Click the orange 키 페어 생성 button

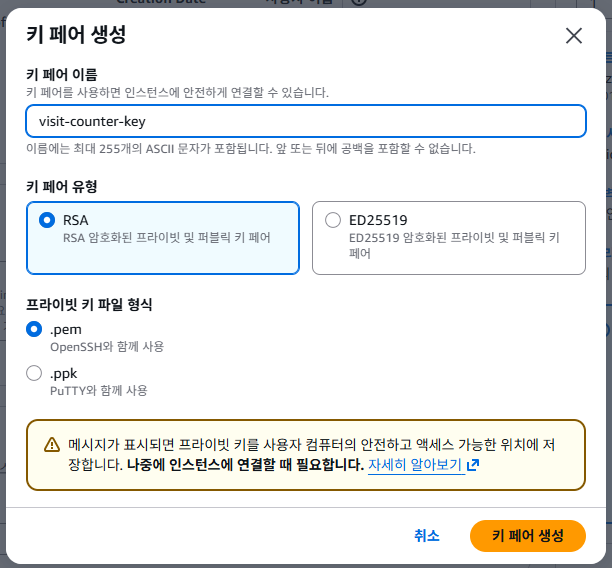pyautogui.click(x=528, y=536)
